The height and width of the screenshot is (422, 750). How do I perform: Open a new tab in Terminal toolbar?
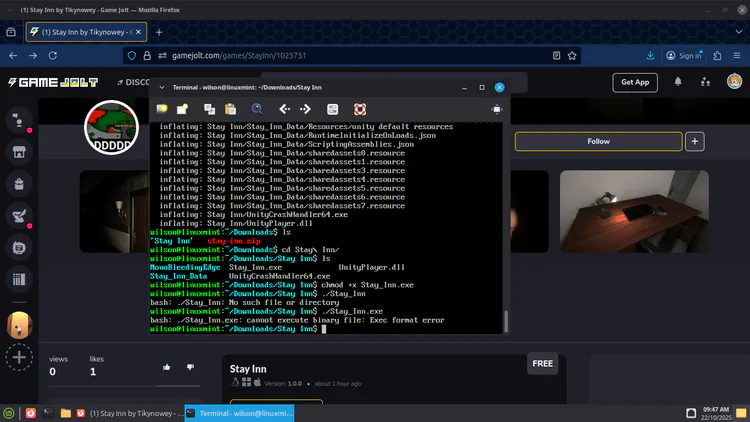click(162, 109)
